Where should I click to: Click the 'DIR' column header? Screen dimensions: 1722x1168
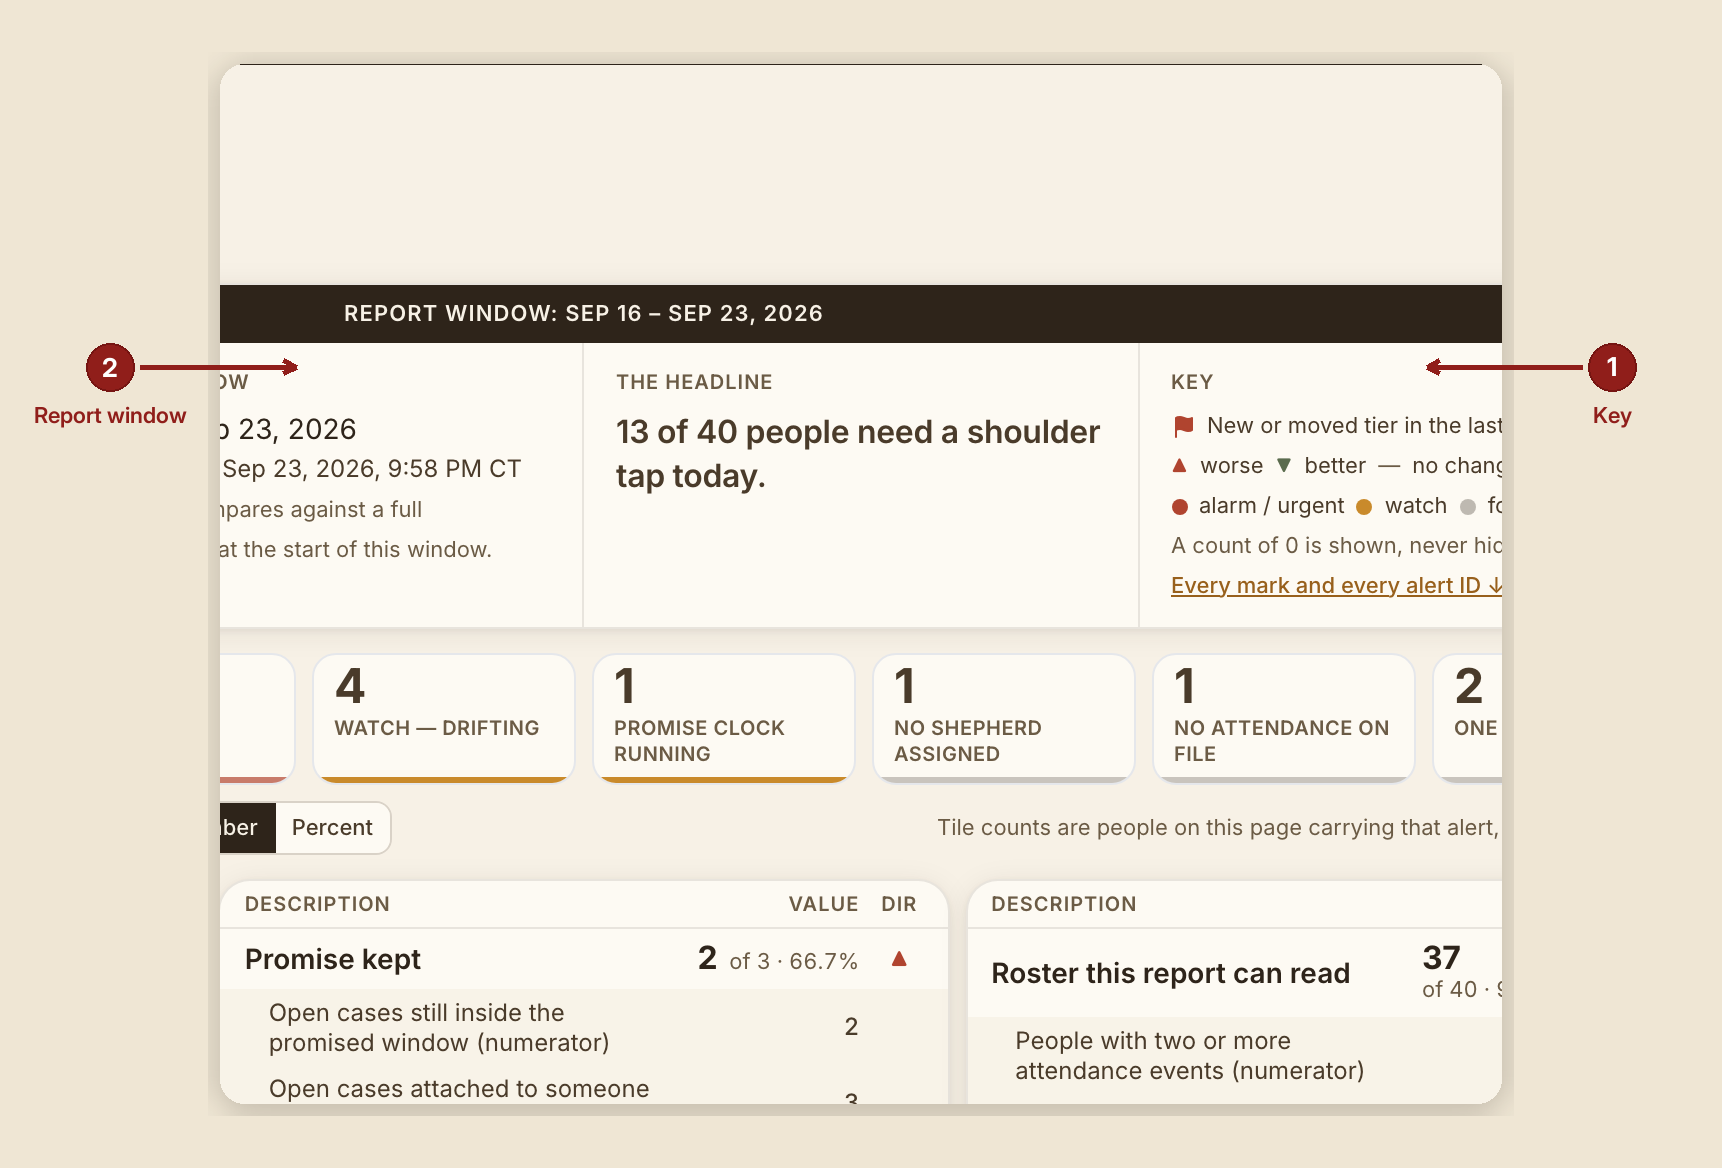click(899, 904)
